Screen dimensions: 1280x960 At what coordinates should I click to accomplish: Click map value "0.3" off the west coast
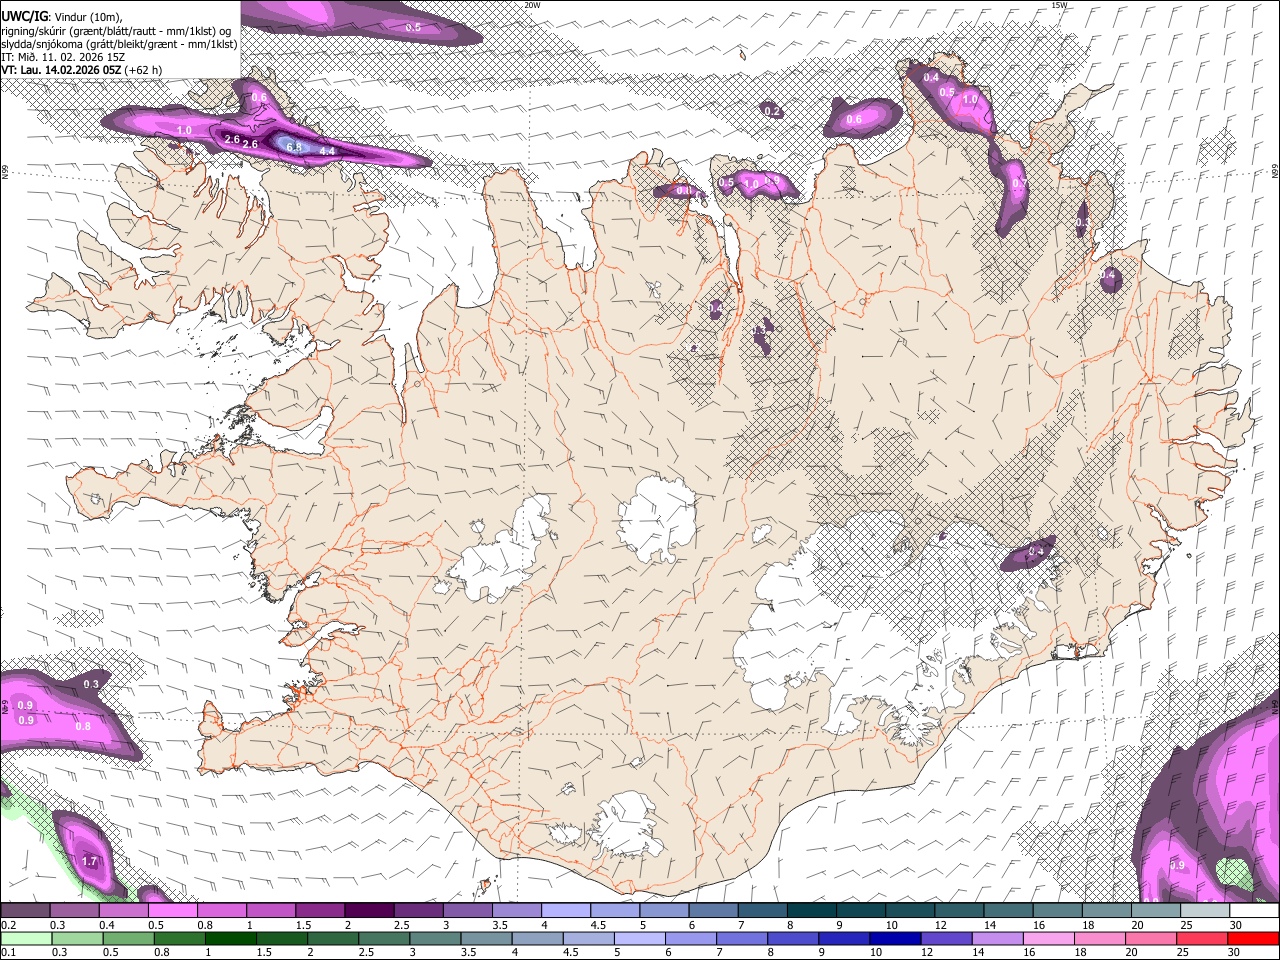tap(91, 684)
